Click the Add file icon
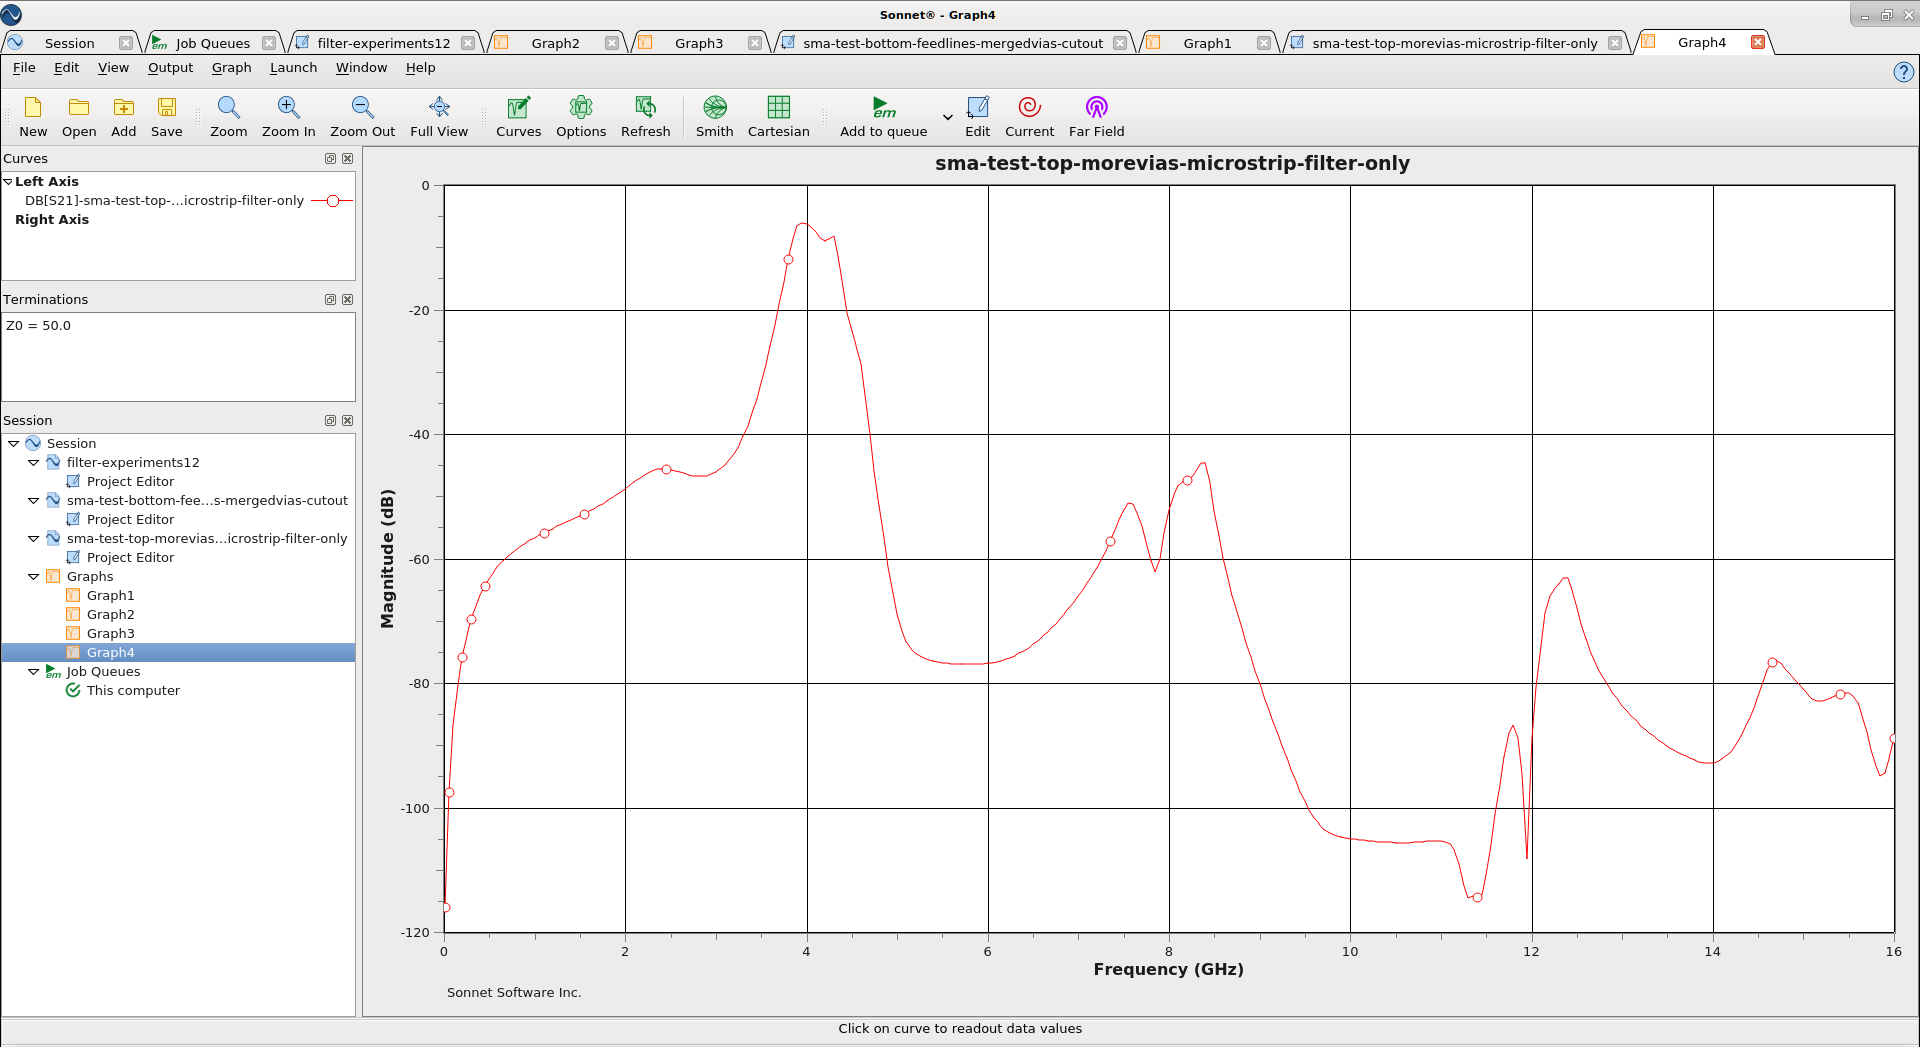Image resolution: width=1920 pixels, height=1047 pixels. (x=124, y=107)
